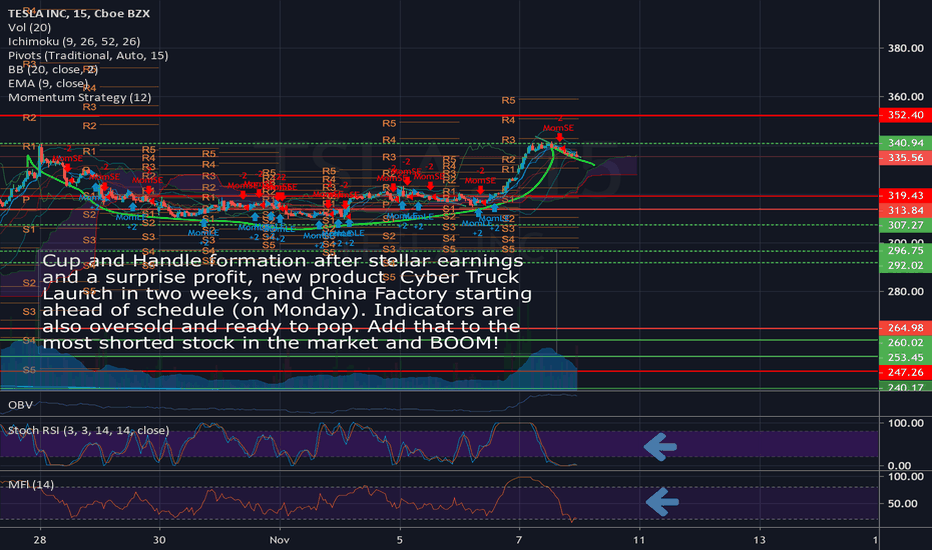932x550 pixels.
Task: Click the OBV pane label
Action: (20, 405)
